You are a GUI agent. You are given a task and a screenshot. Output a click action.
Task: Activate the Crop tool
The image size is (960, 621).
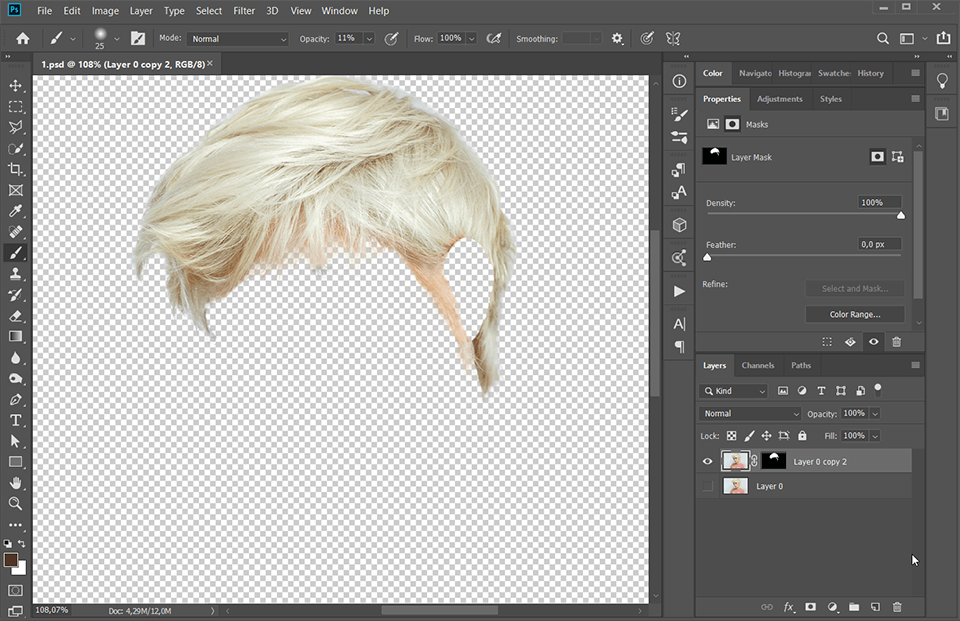pos(16,169)
